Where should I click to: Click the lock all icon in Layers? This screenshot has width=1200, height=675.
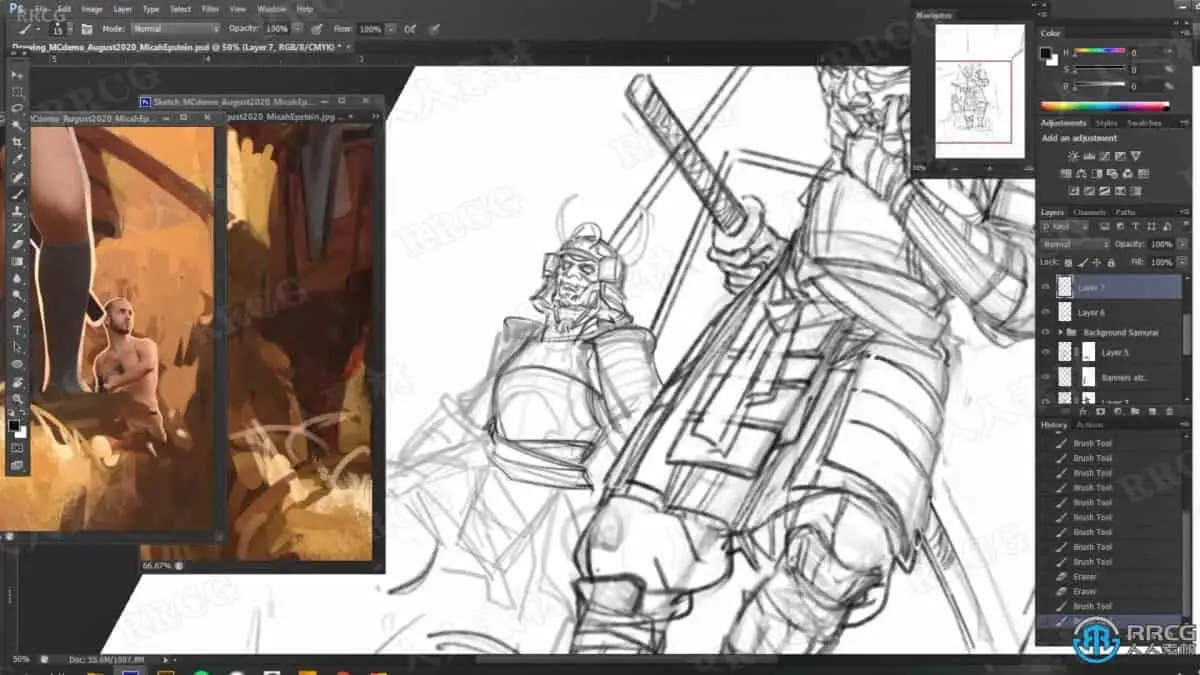point(1110,262)
